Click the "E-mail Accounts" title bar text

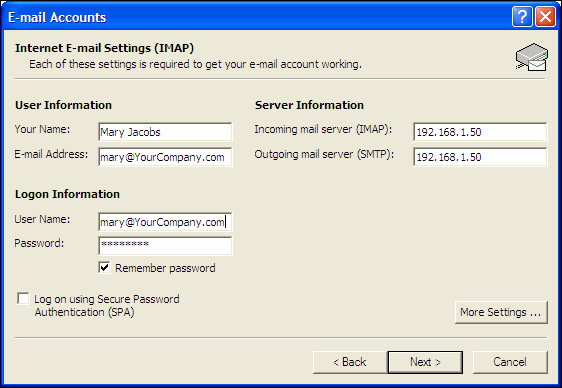click(x=57, y=17)
